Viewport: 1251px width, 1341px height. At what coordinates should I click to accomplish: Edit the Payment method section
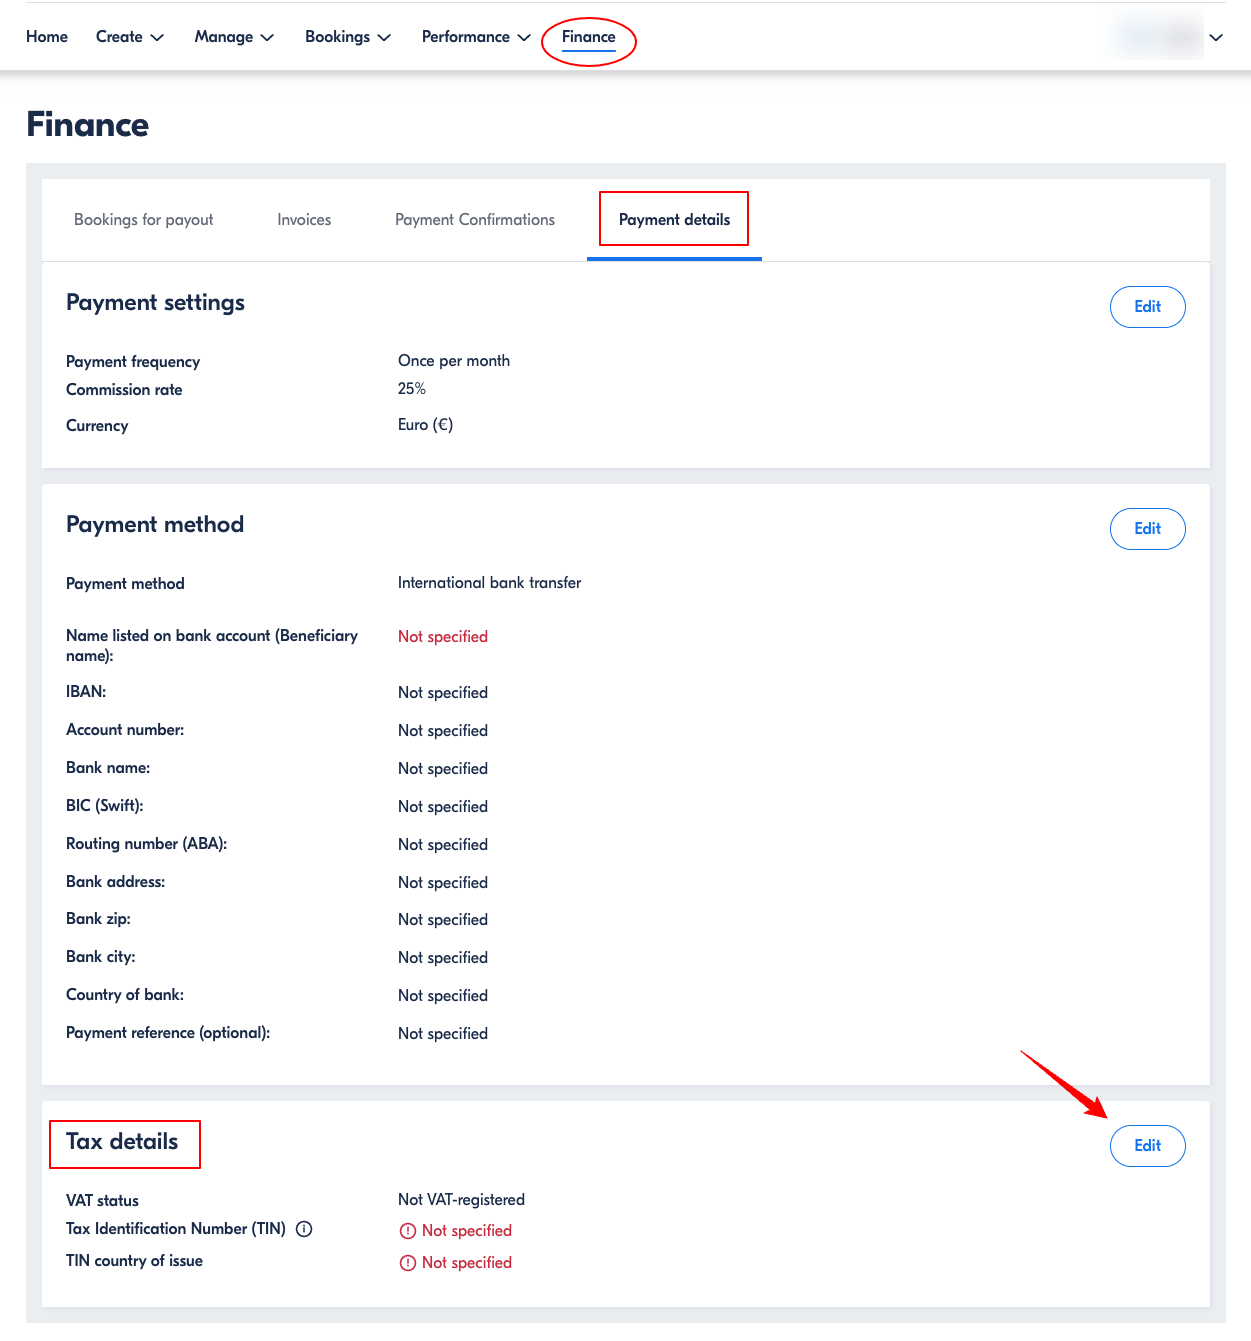(x=1148, y=529)
